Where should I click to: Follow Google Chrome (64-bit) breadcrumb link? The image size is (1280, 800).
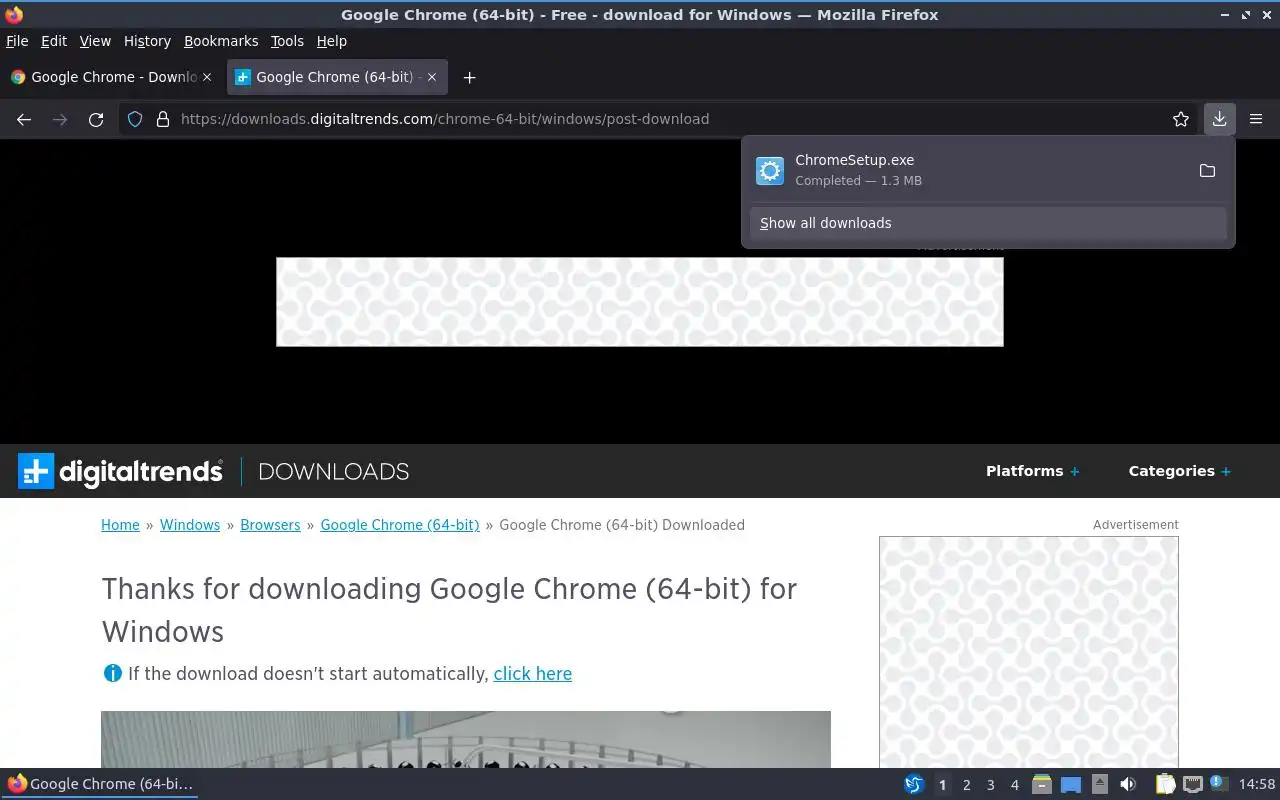pyautogui.click(x=400, y=524)
